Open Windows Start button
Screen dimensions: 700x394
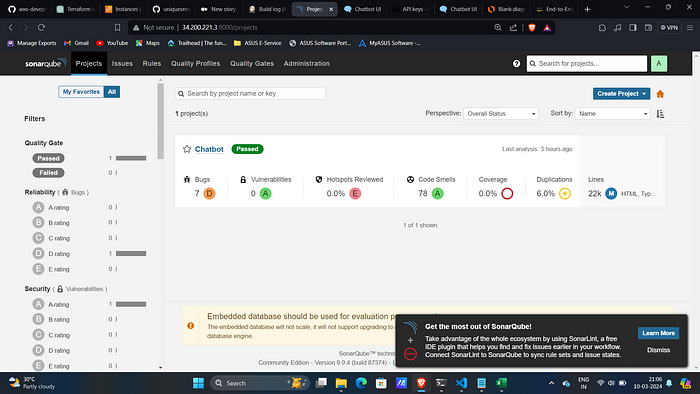pyautogui.click(x=198, y=383)
